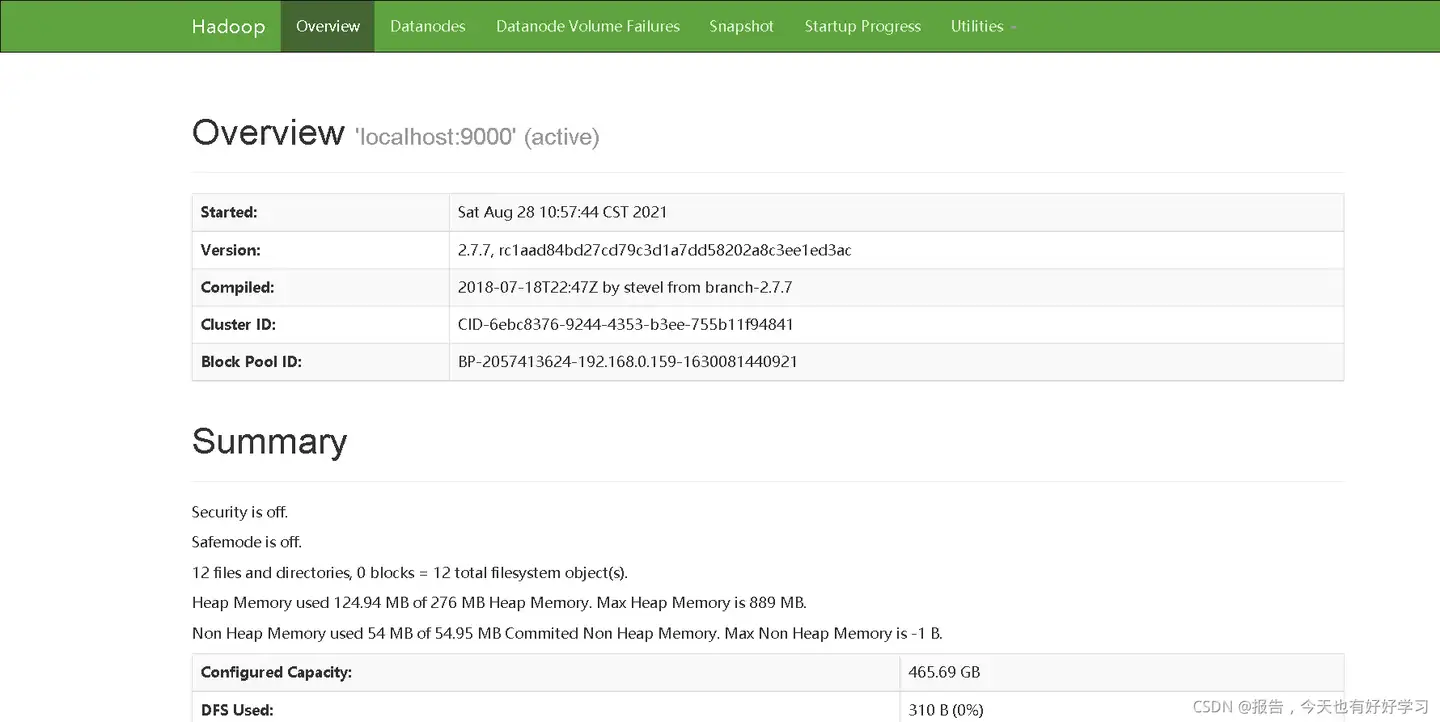Open the Datanode Volume Failures page
The height and width of the screenshot is (722, 1440).
point(588,26)
